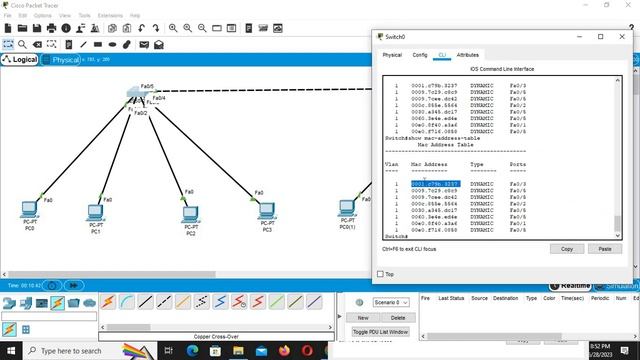Click highlighted MAC address 0001.c79b.8237

[x=436, y=184]
